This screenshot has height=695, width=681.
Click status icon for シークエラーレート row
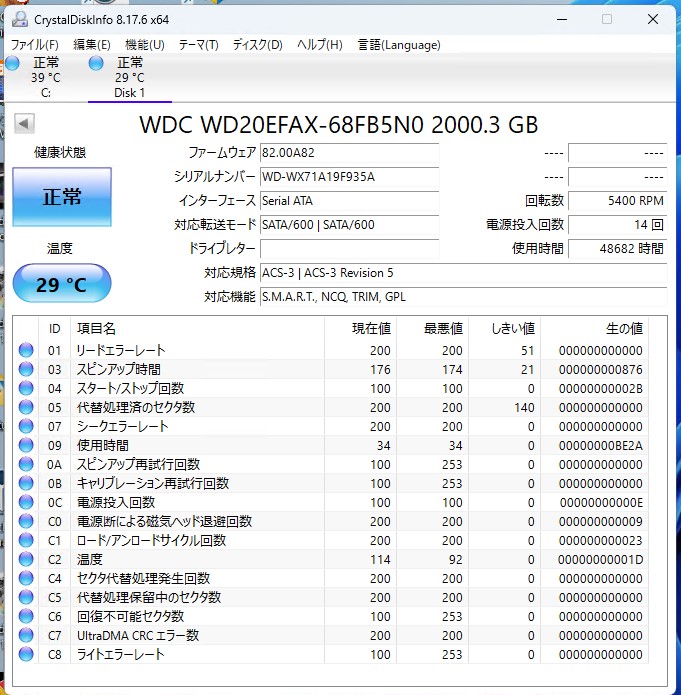click(x=26, y=426)
